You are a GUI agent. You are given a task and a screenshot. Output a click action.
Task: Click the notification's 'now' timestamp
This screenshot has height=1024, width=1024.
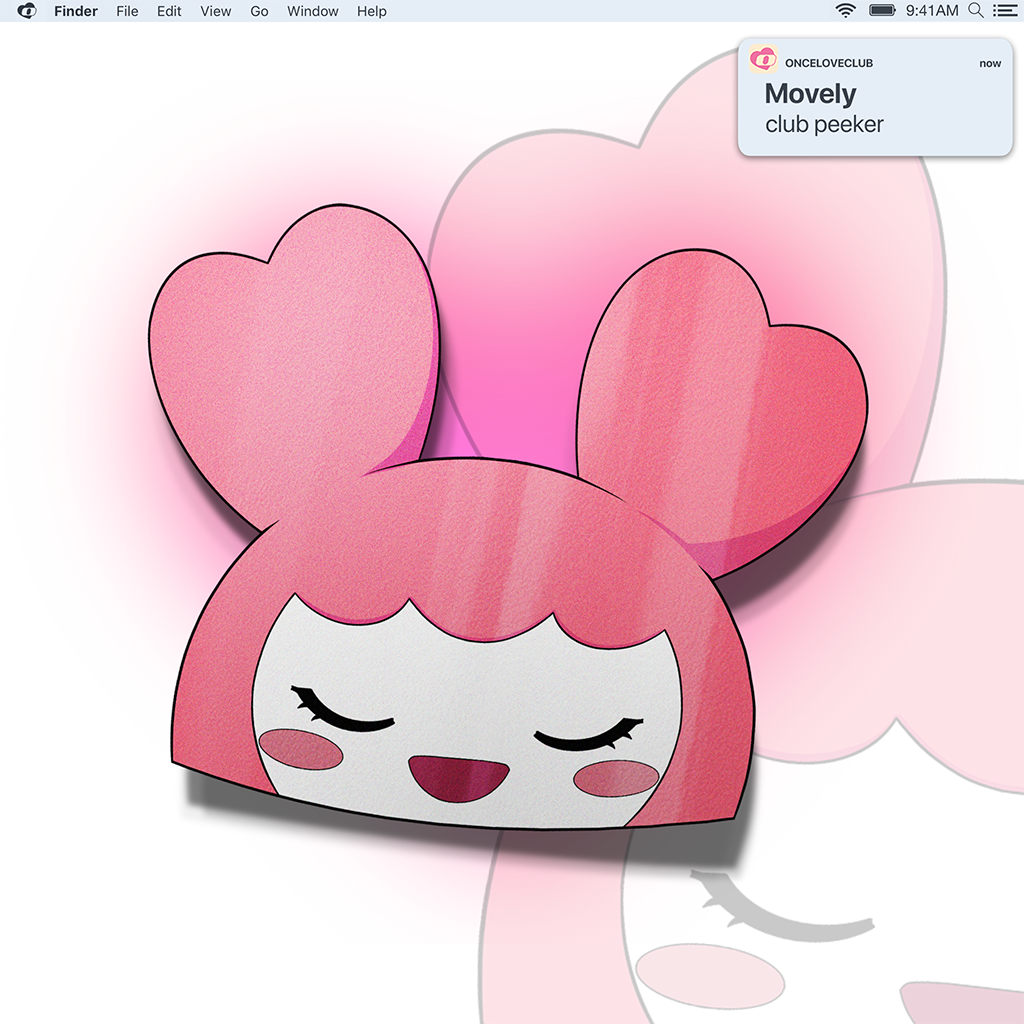[x=989, y=63]
